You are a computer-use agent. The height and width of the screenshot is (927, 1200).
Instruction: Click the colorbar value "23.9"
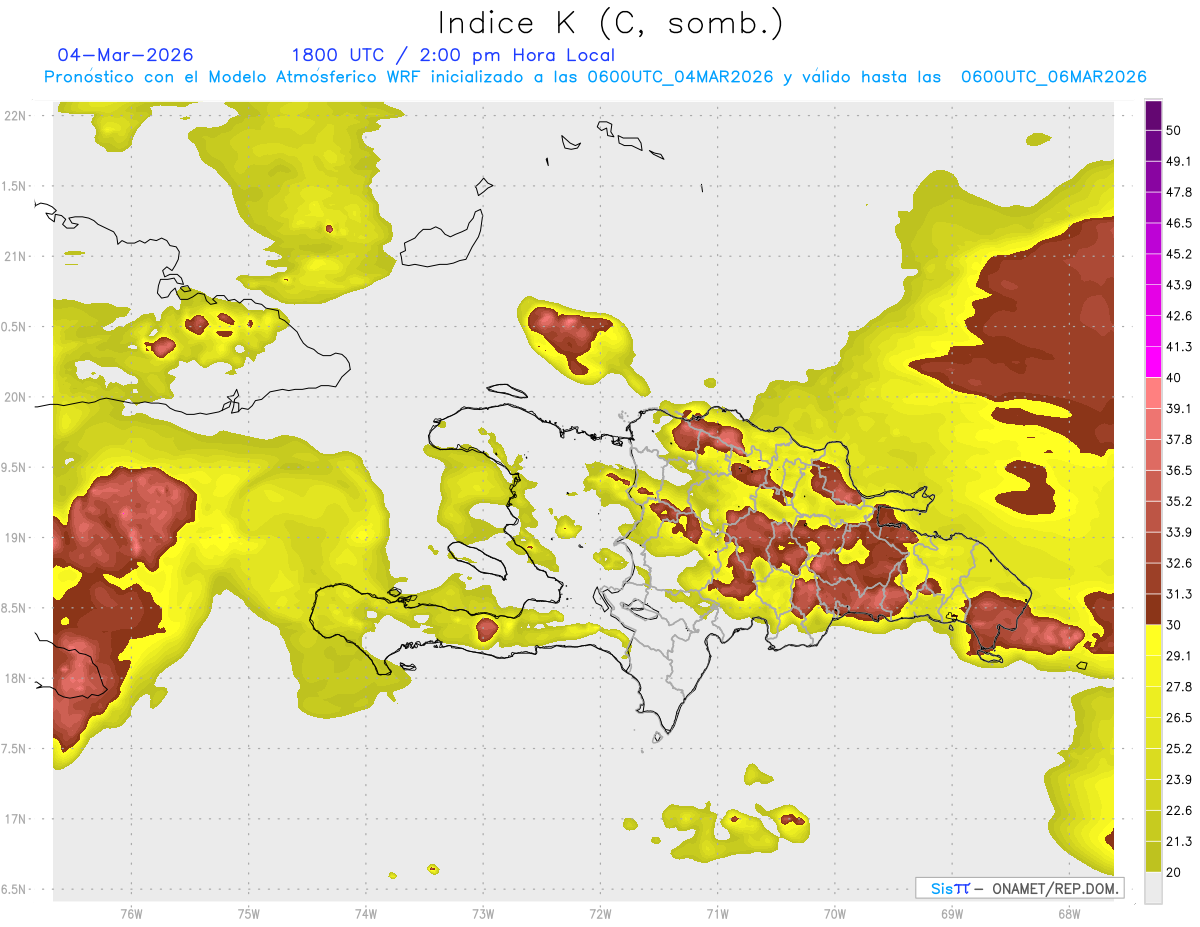coord(1179,780)
